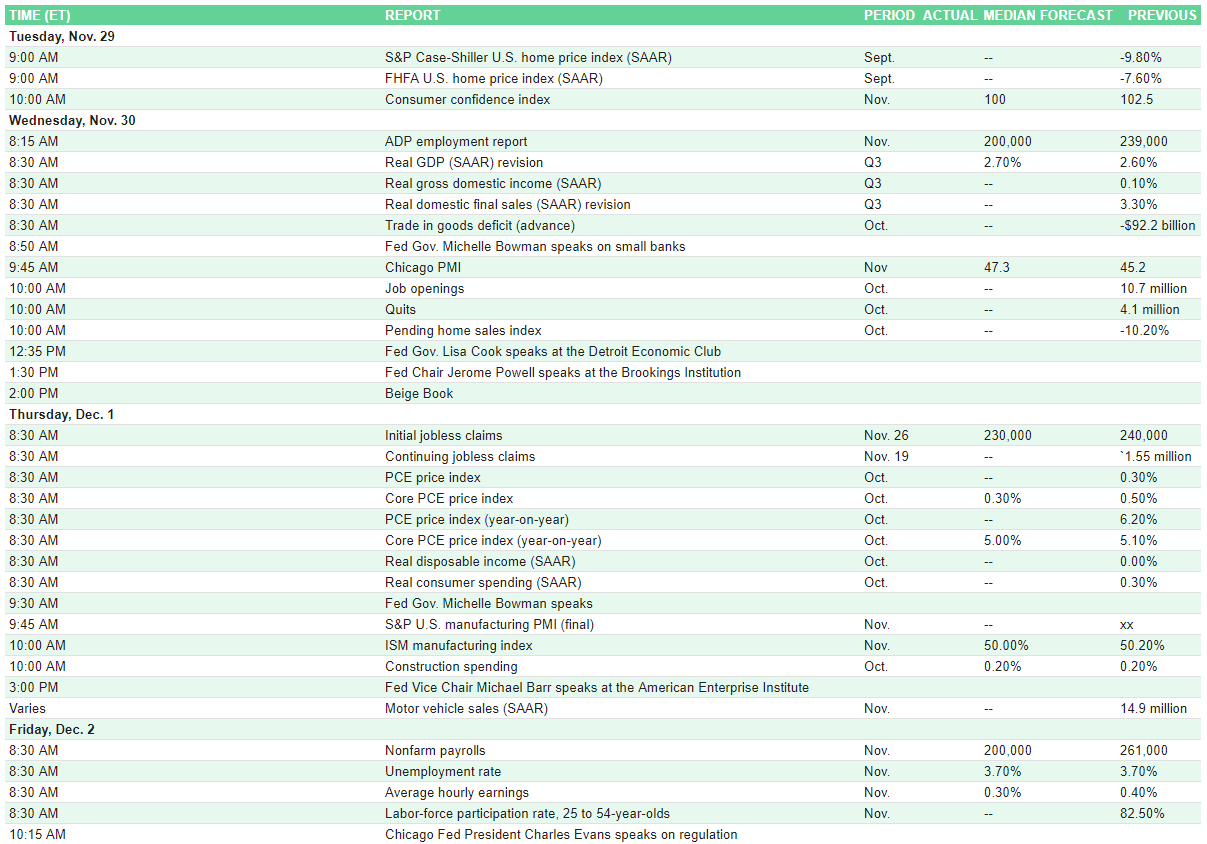This screenshot has height=844, width=1207.
Task: Click previous value 4.1 million
Action: [x=1150, y=309]
